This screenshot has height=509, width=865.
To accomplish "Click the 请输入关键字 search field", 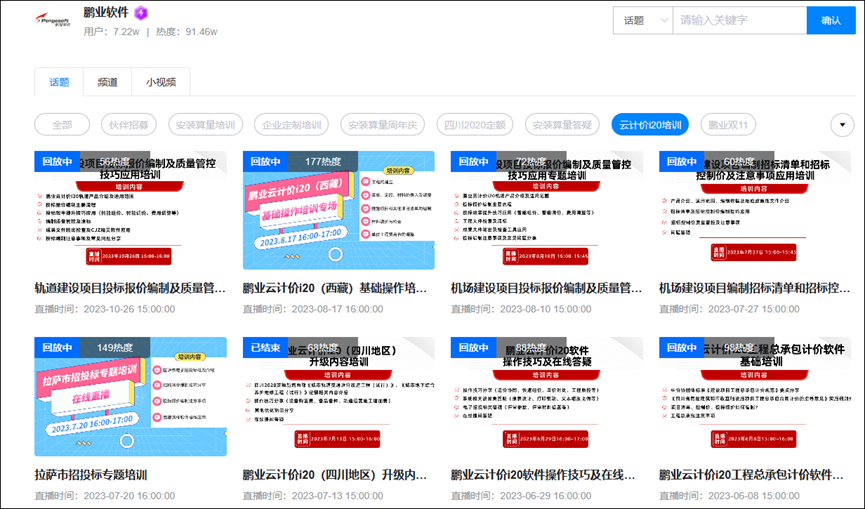I will [738, 20].
